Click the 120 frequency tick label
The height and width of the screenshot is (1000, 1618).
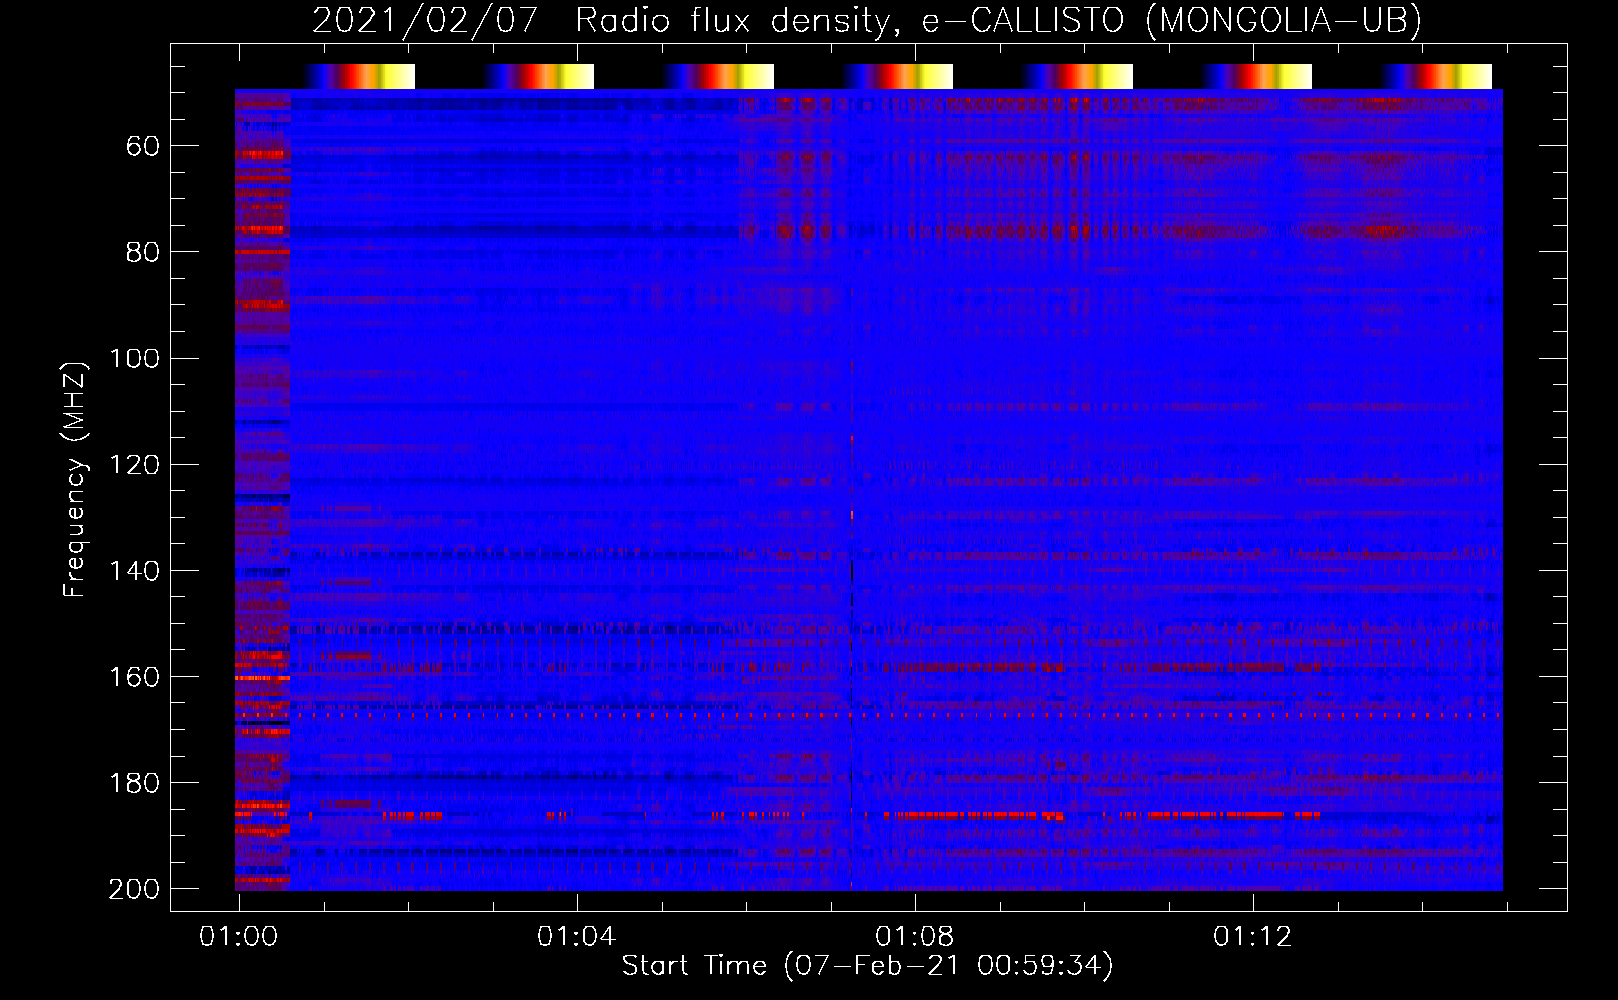coord(134,465)
